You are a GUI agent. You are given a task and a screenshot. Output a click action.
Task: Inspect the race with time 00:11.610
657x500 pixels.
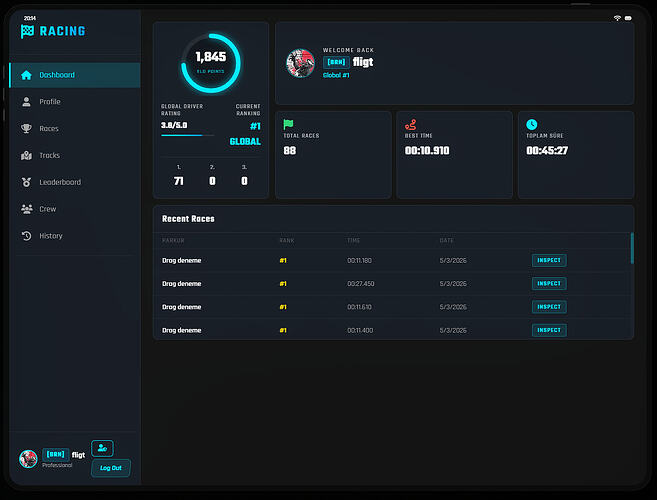point(549,307)
